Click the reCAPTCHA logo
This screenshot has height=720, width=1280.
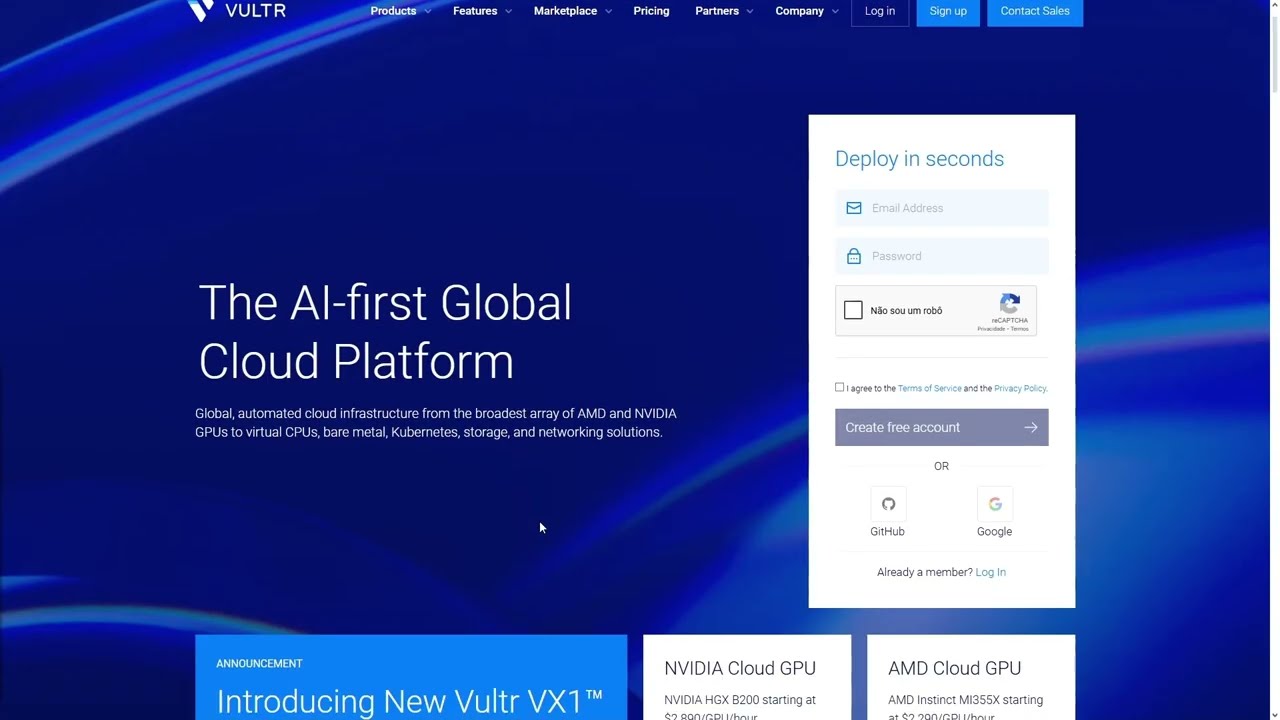(x=1010, y=303)
